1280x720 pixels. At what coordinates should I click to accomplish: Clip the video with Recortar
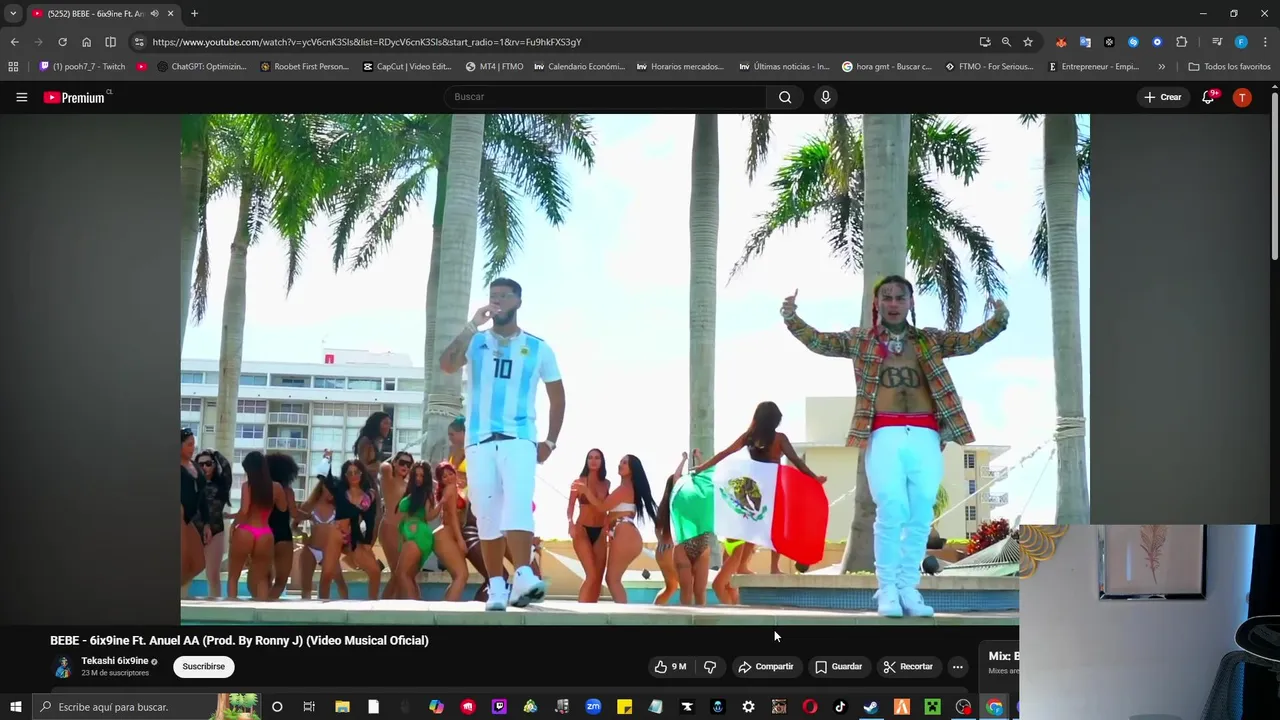(x=908, y=667)
